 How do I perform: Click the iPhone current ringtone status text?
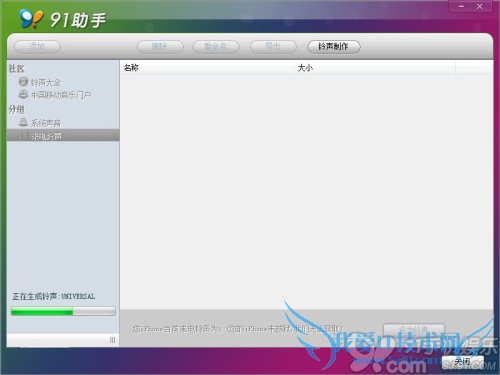tap(238, 329)
